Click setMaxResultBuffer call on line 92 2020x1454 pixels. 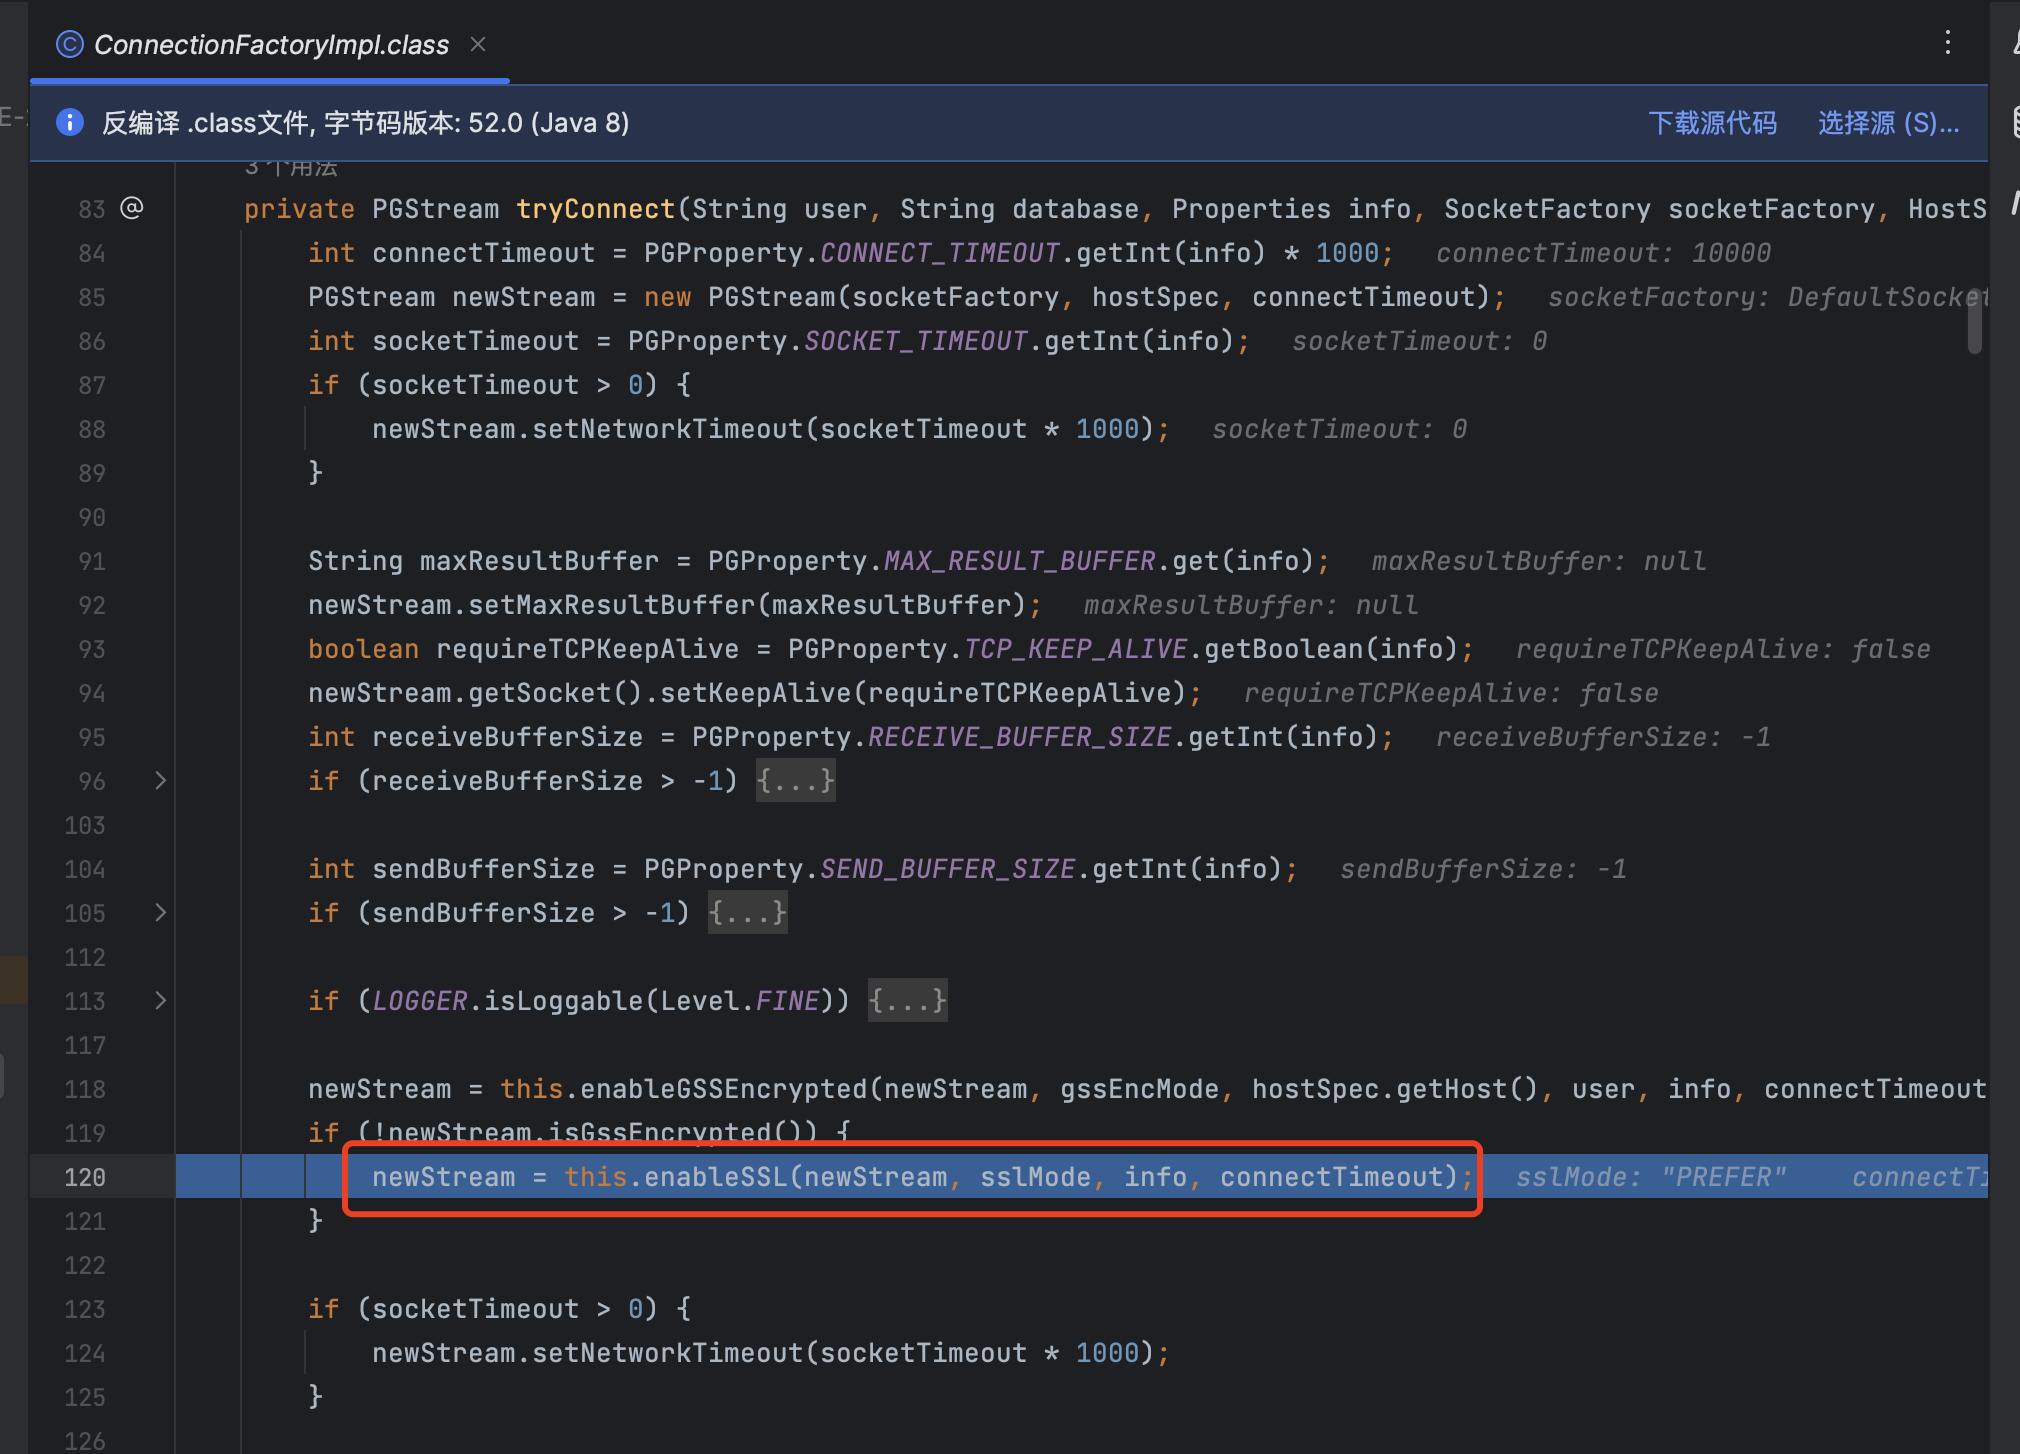click(612, 605)
